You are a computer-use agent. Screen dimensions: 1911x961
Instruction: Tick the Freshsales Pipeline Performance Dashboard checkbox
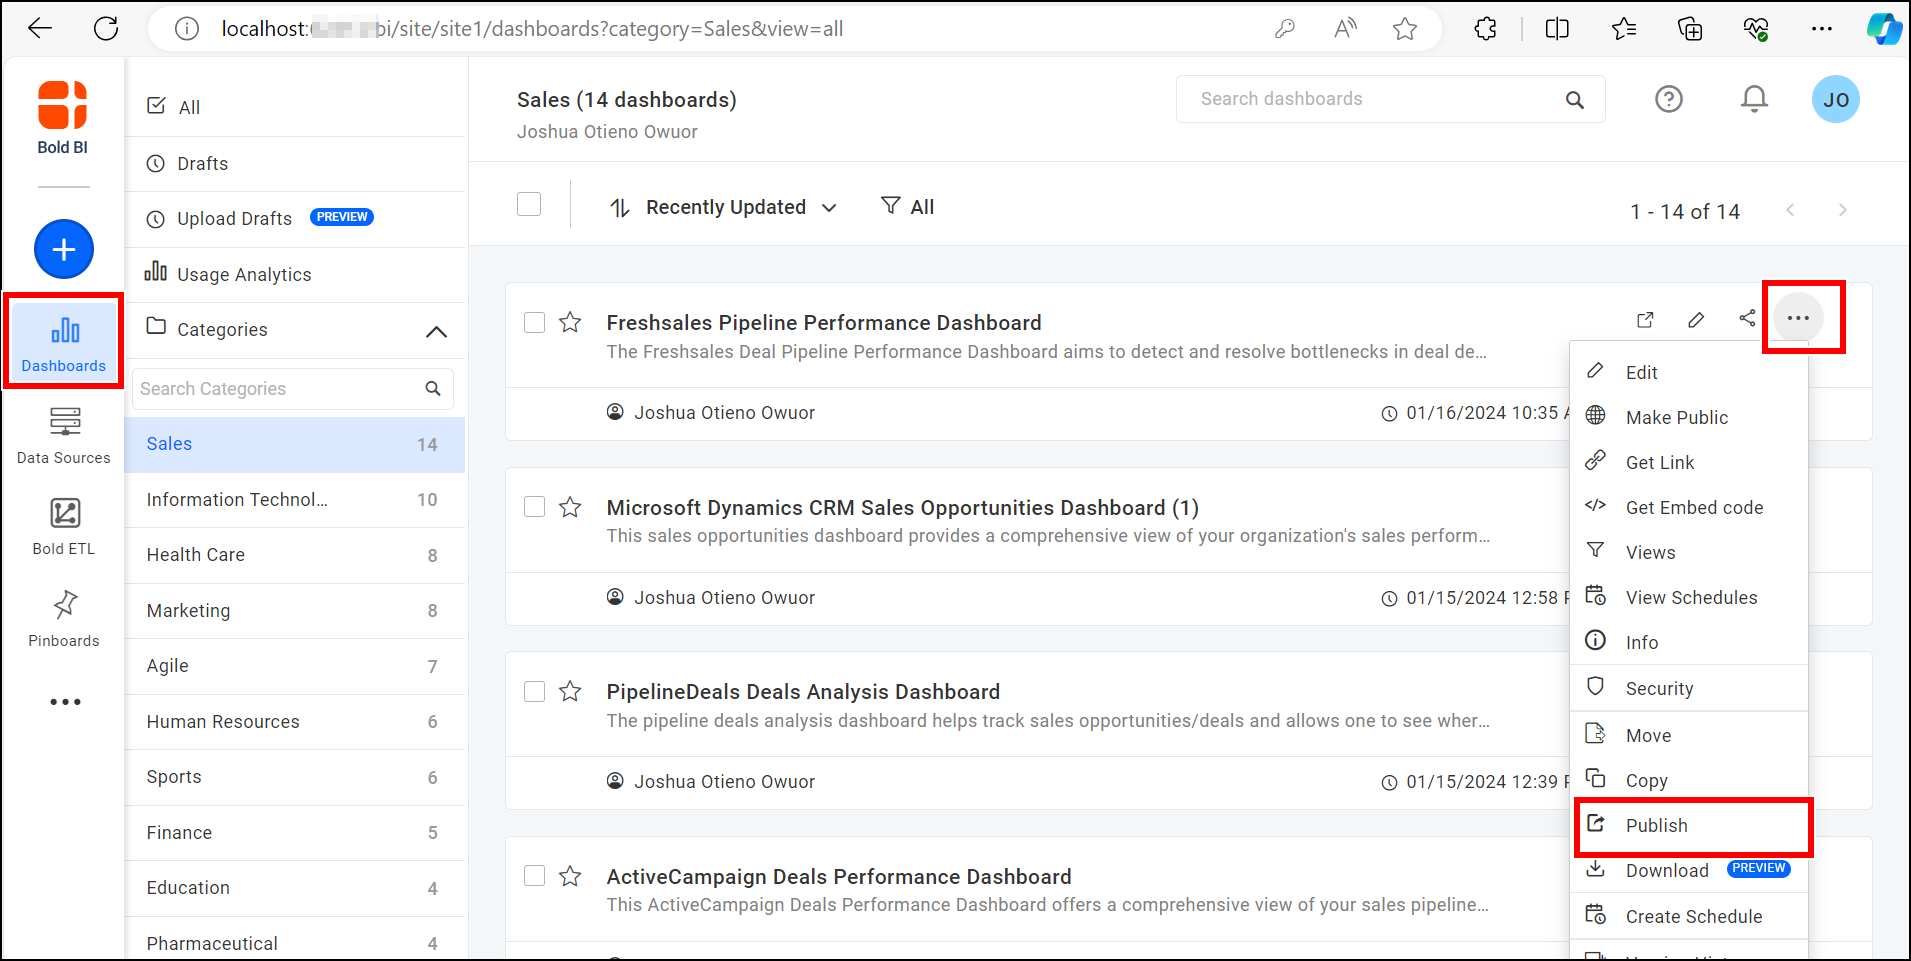click(535, 322)
